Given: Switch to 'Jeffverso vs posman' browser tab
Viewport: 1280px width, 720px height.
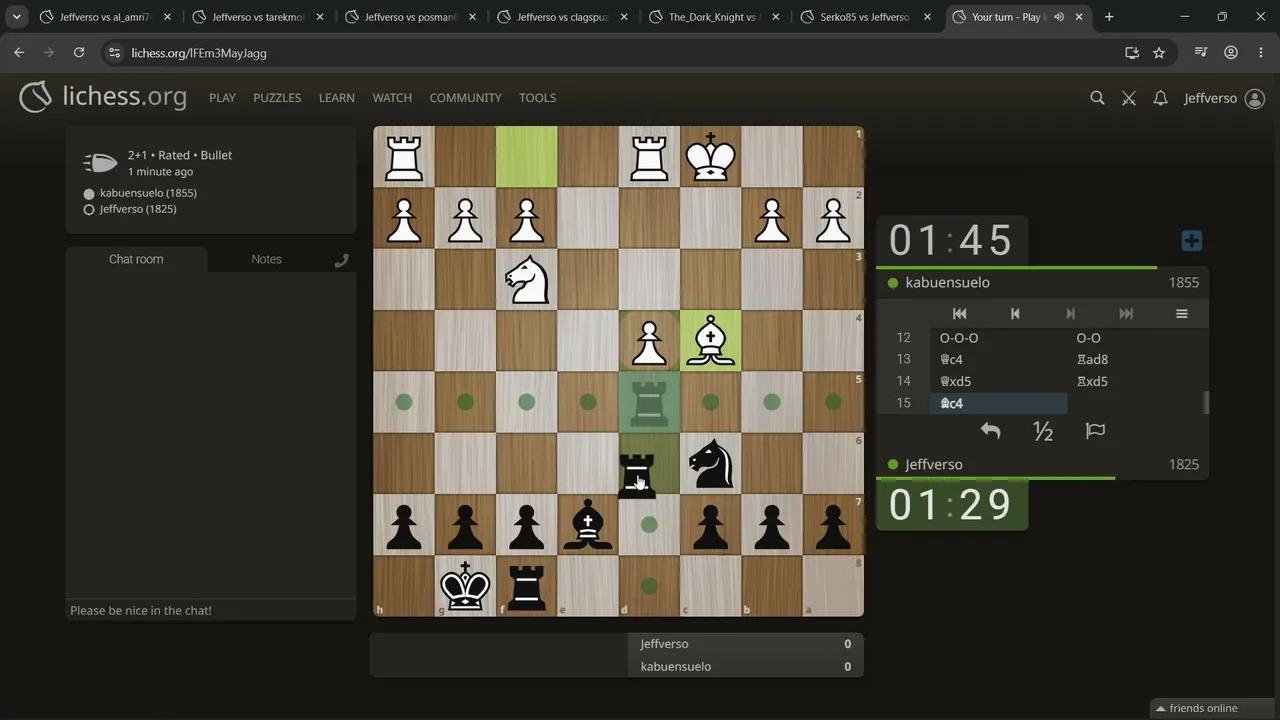Looking at the screenshot, I should coord(409,17).
